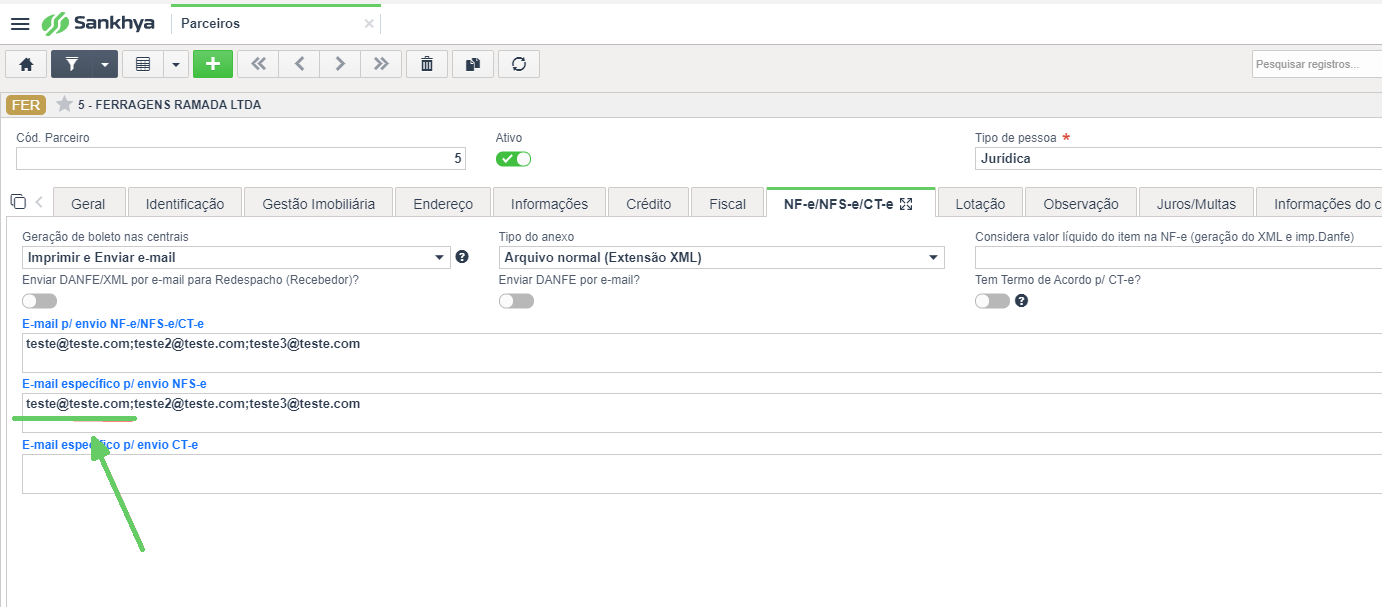The image size is (1382, 607).
Task: Click the E-mail p/ envio NF-e/NFS-e/CT-e field
Action: click(x=702, y=353)
